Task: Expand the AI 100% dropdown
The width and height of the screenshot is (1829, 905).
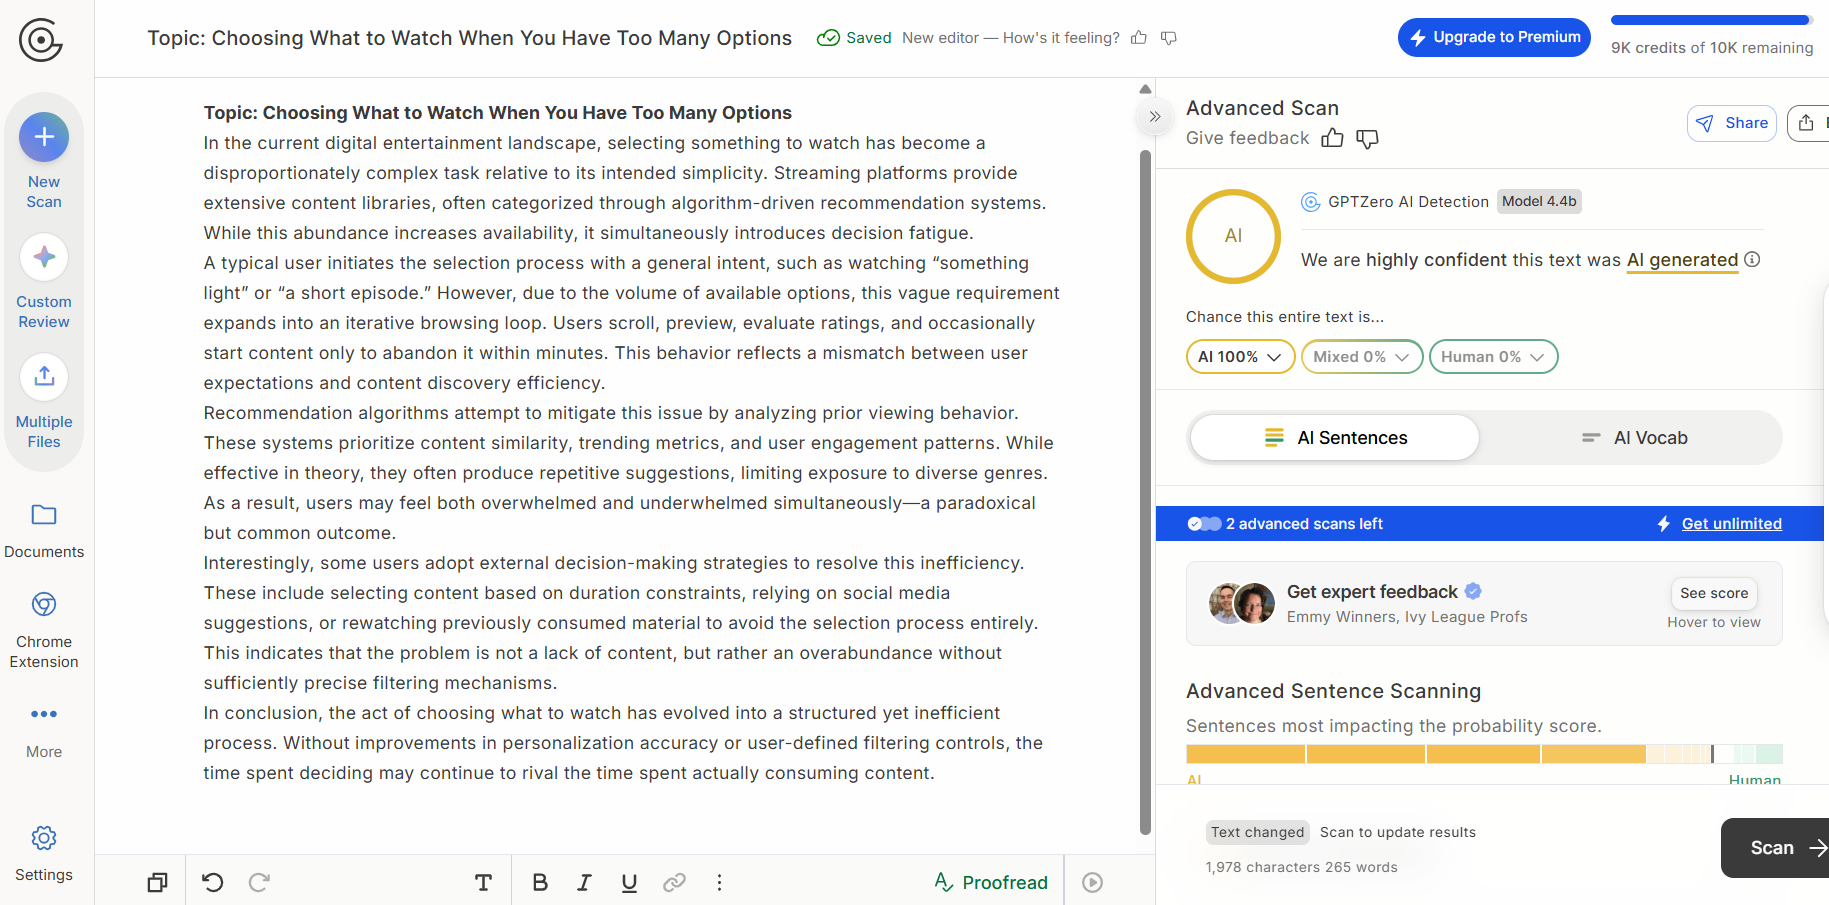Action: [1240, 357]
